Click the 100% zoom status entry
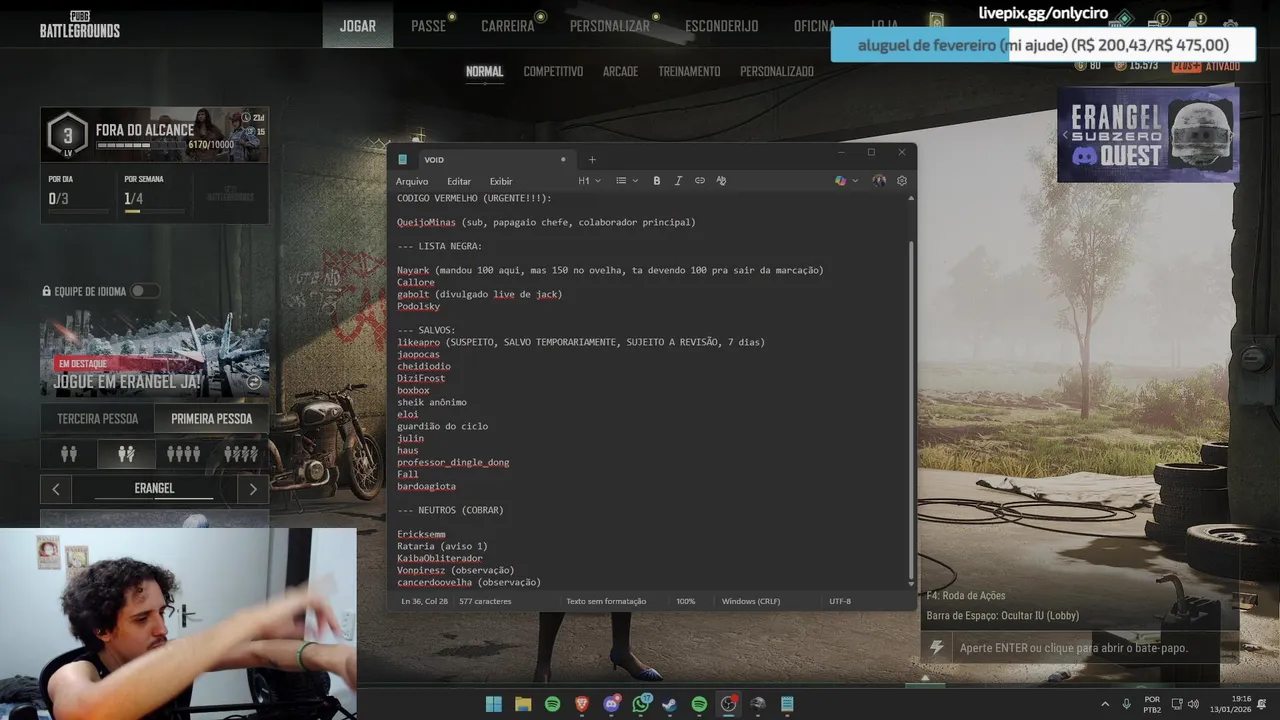The width and height of the screenshot is (1280, 720). coord(685,601)
